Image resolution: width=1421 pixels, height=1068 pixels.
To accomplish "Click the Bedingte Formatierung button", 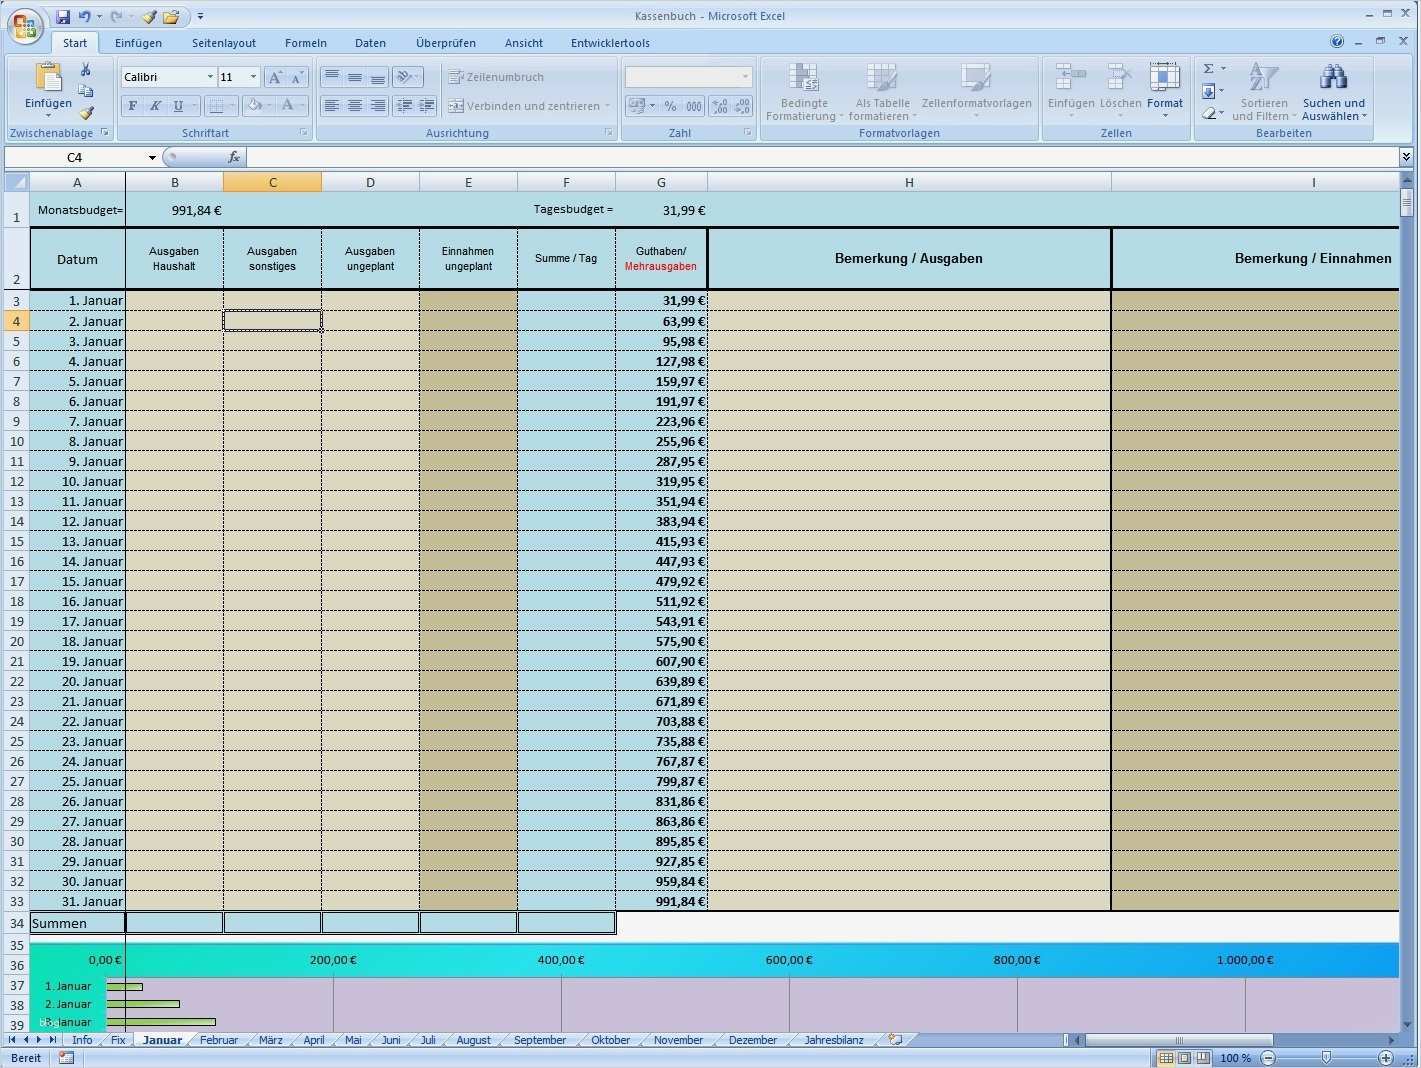I will click(803, 91).
